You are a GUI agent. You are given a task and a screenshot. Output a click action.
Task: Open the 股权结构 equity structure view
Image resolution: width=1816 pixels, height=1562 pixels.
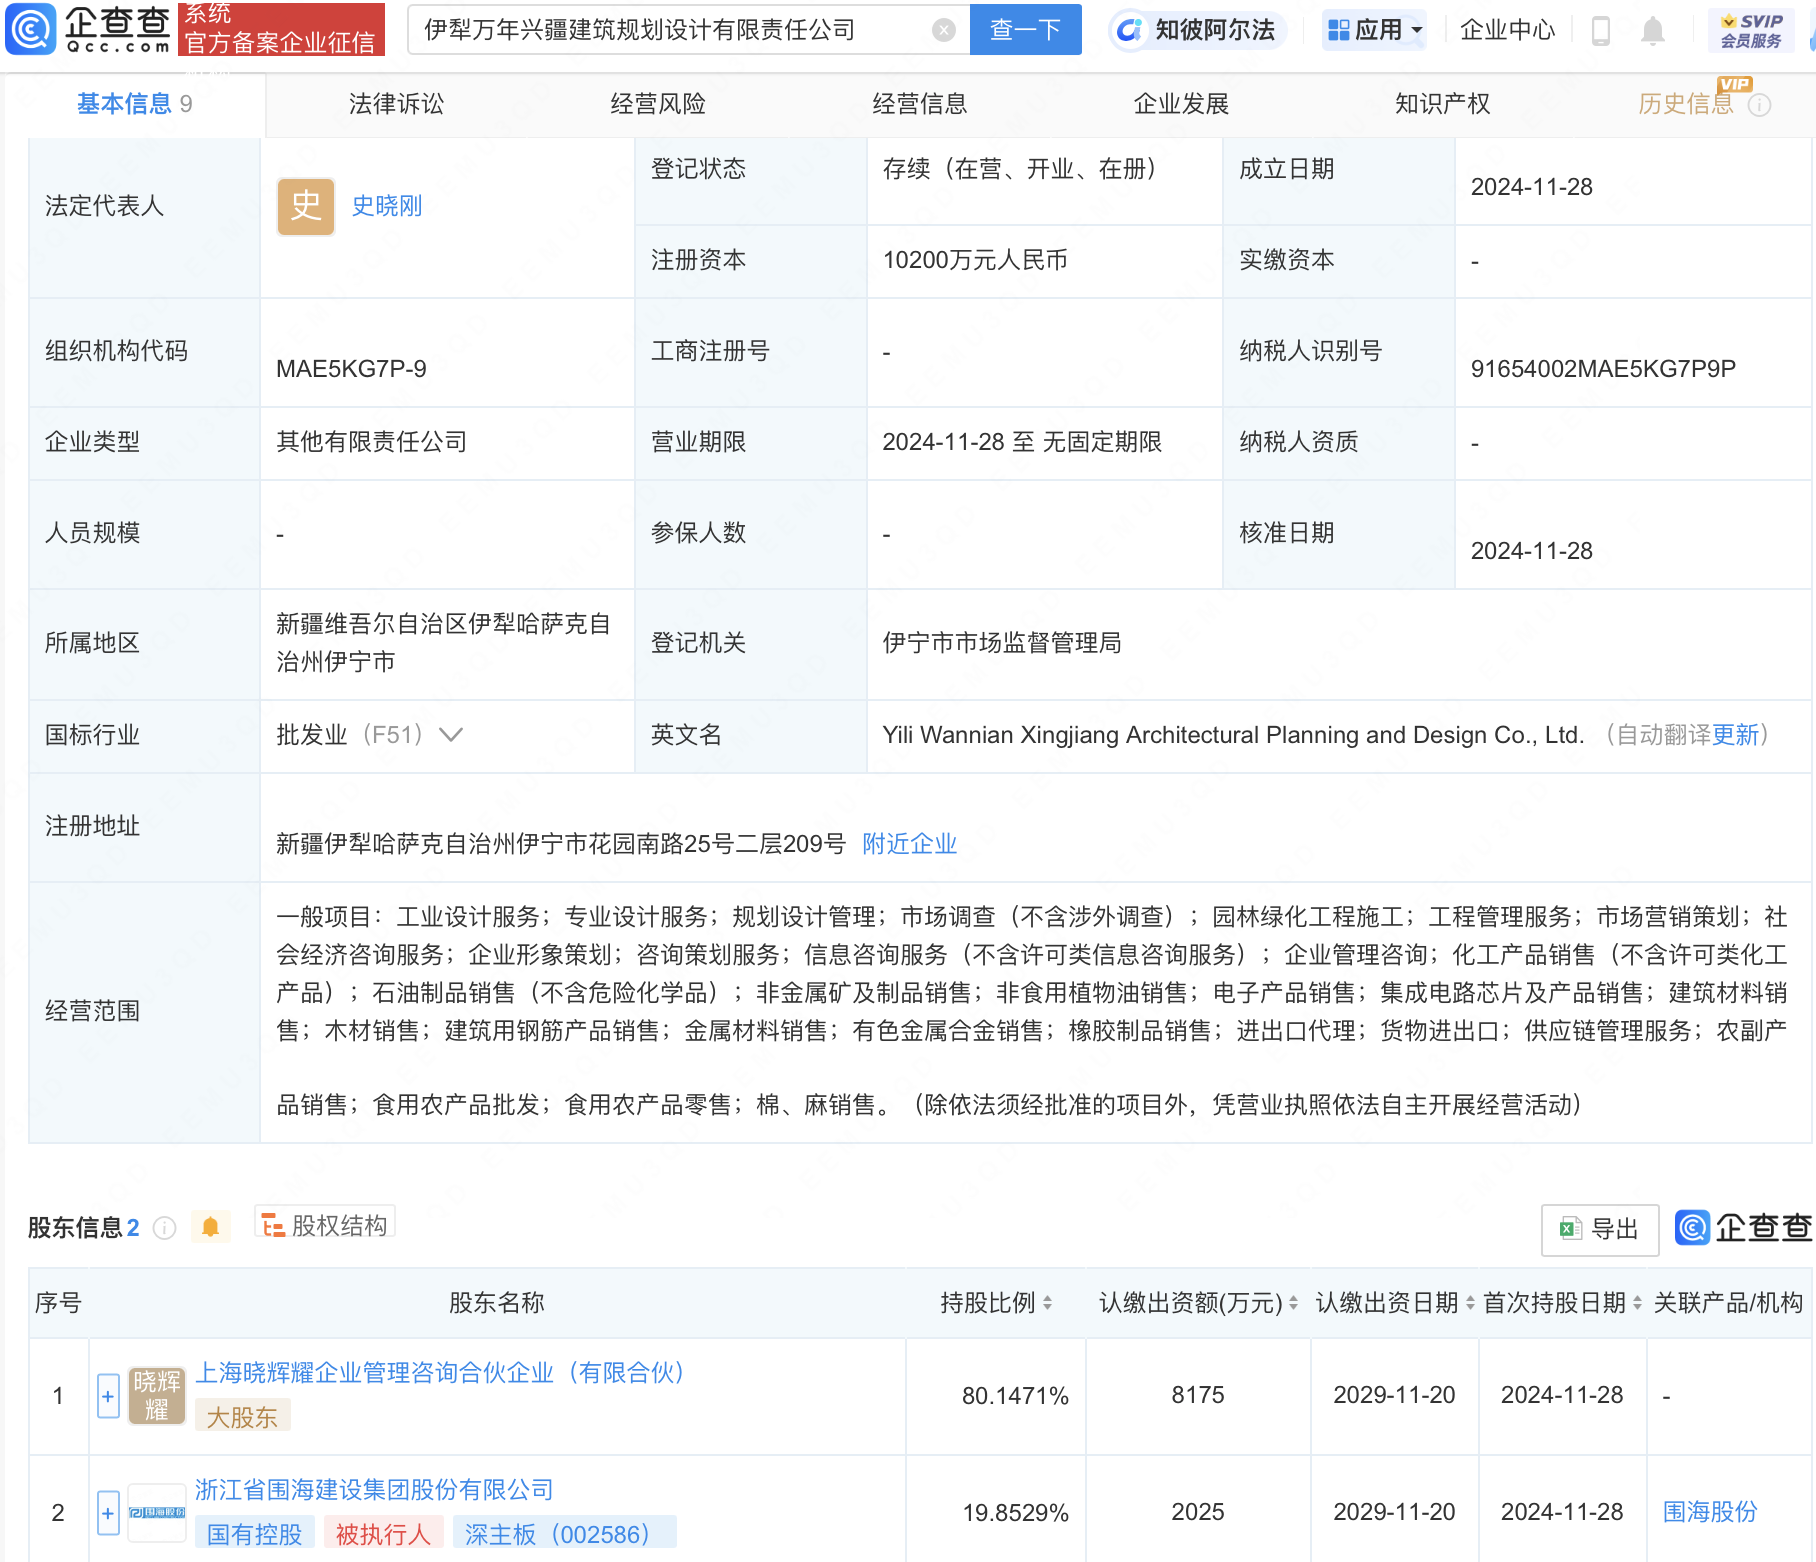click(325, 1225)
